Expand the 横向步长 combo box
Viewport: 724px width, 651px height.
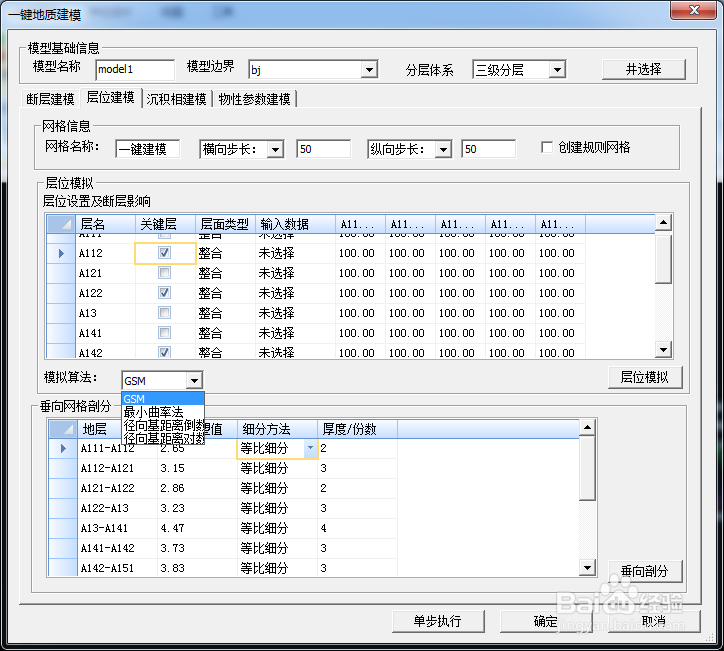point(276,149)
